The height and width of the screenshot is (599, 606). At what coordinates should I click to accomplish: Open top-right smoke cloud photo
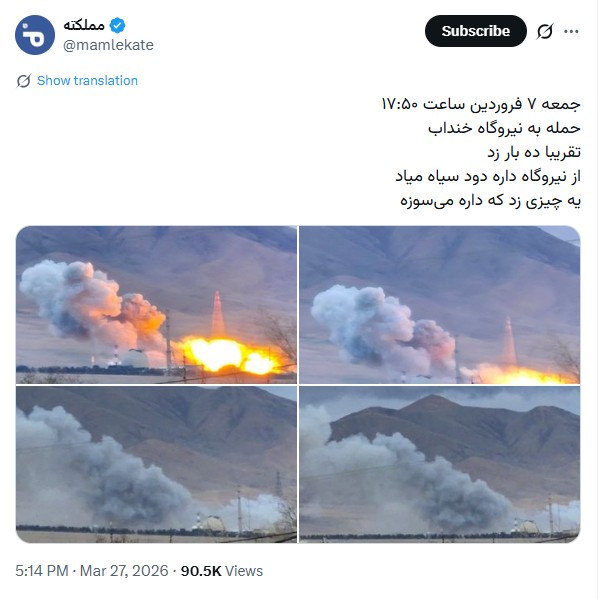click(440, 305)
